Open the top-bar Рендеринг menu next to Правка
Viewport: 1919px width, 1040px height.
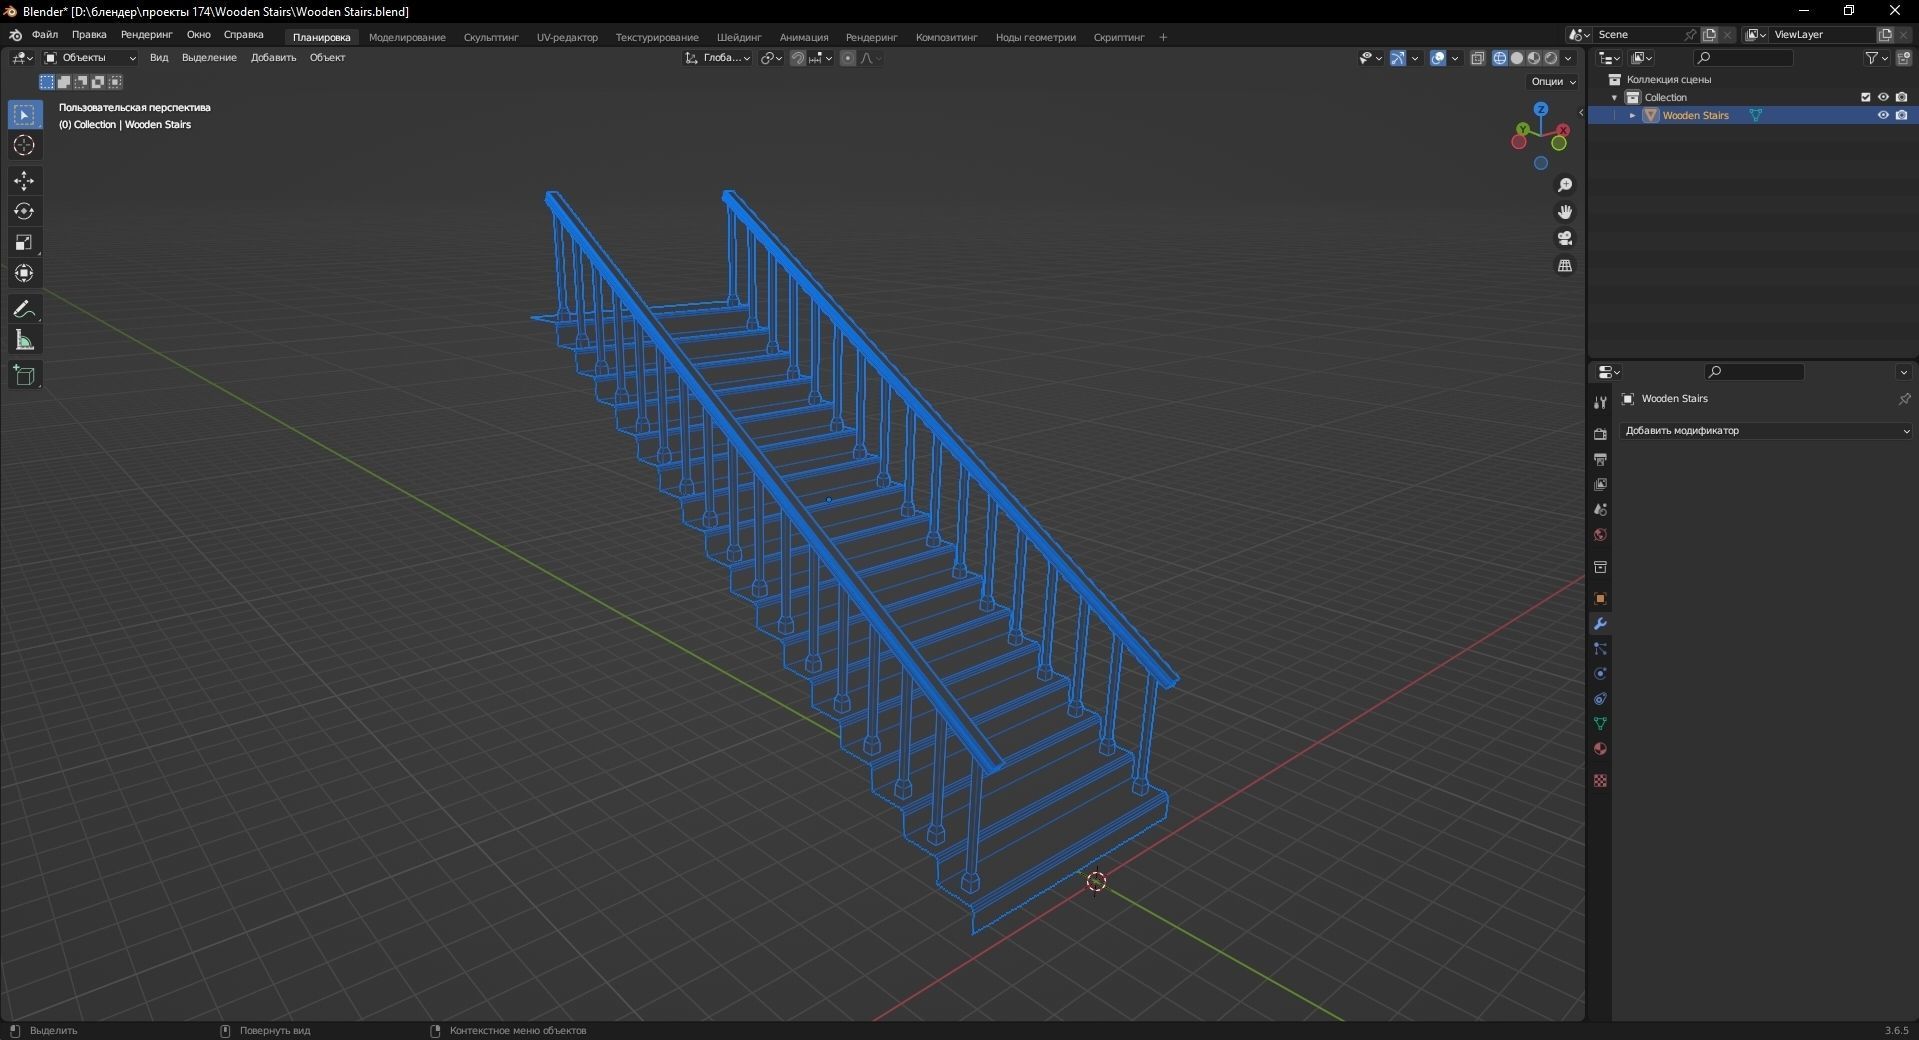[147, 35]
